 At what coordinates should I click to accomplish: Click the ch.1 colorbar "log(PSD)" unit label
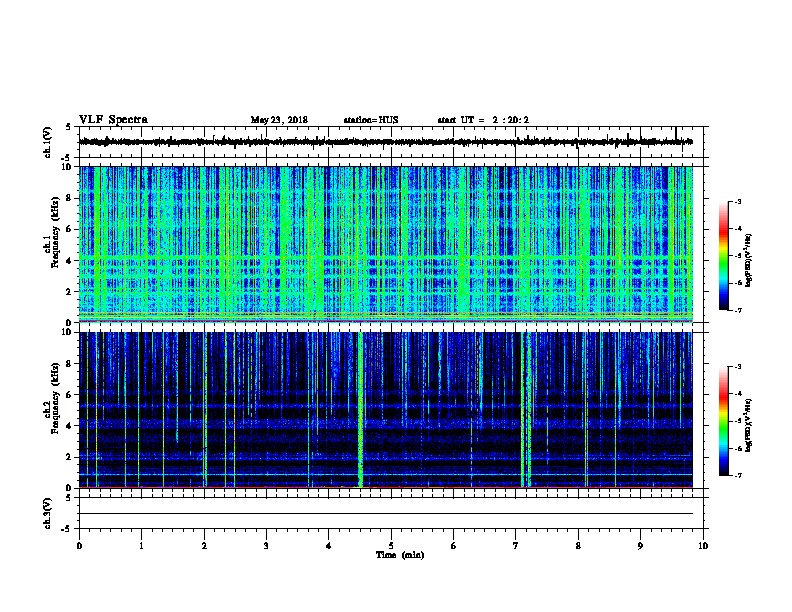point(748,260)
